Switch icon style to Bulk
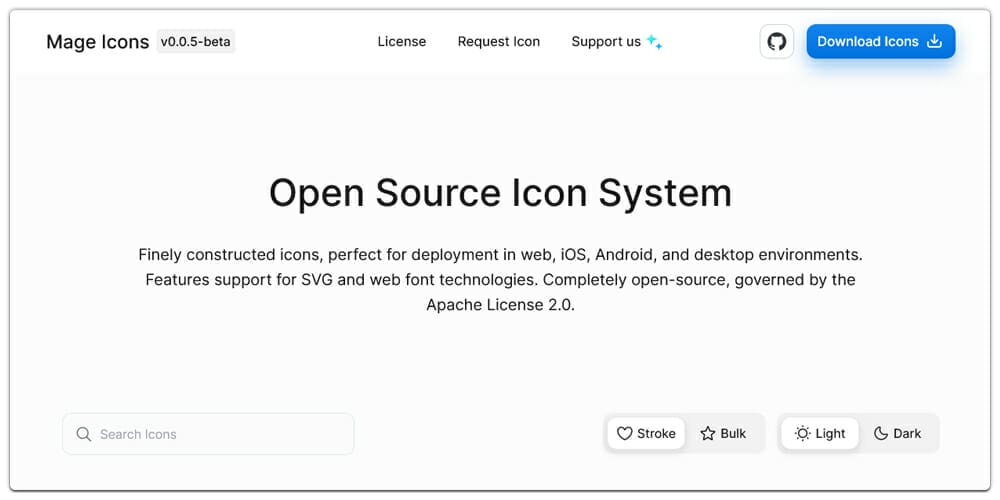This screenshot has height=500, width=1000. click(x=723, y=434)
